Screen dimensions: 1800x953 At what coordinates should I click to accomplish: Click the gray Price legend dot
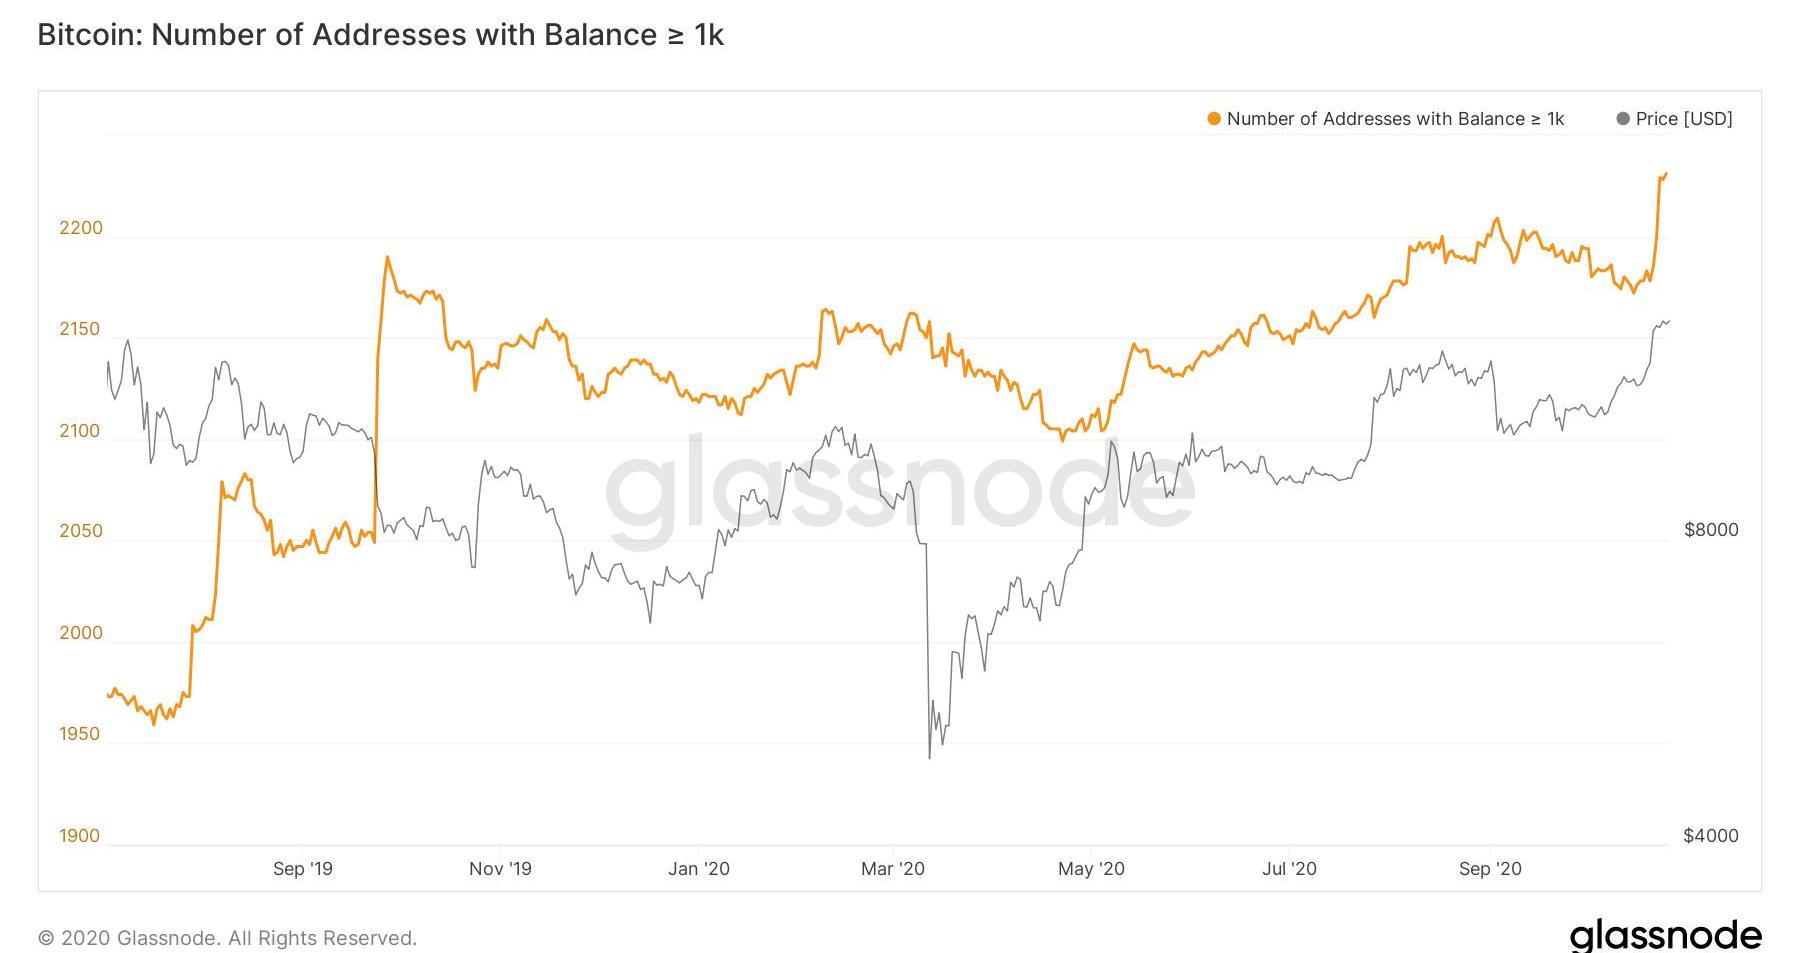[x=1622, y=119]
